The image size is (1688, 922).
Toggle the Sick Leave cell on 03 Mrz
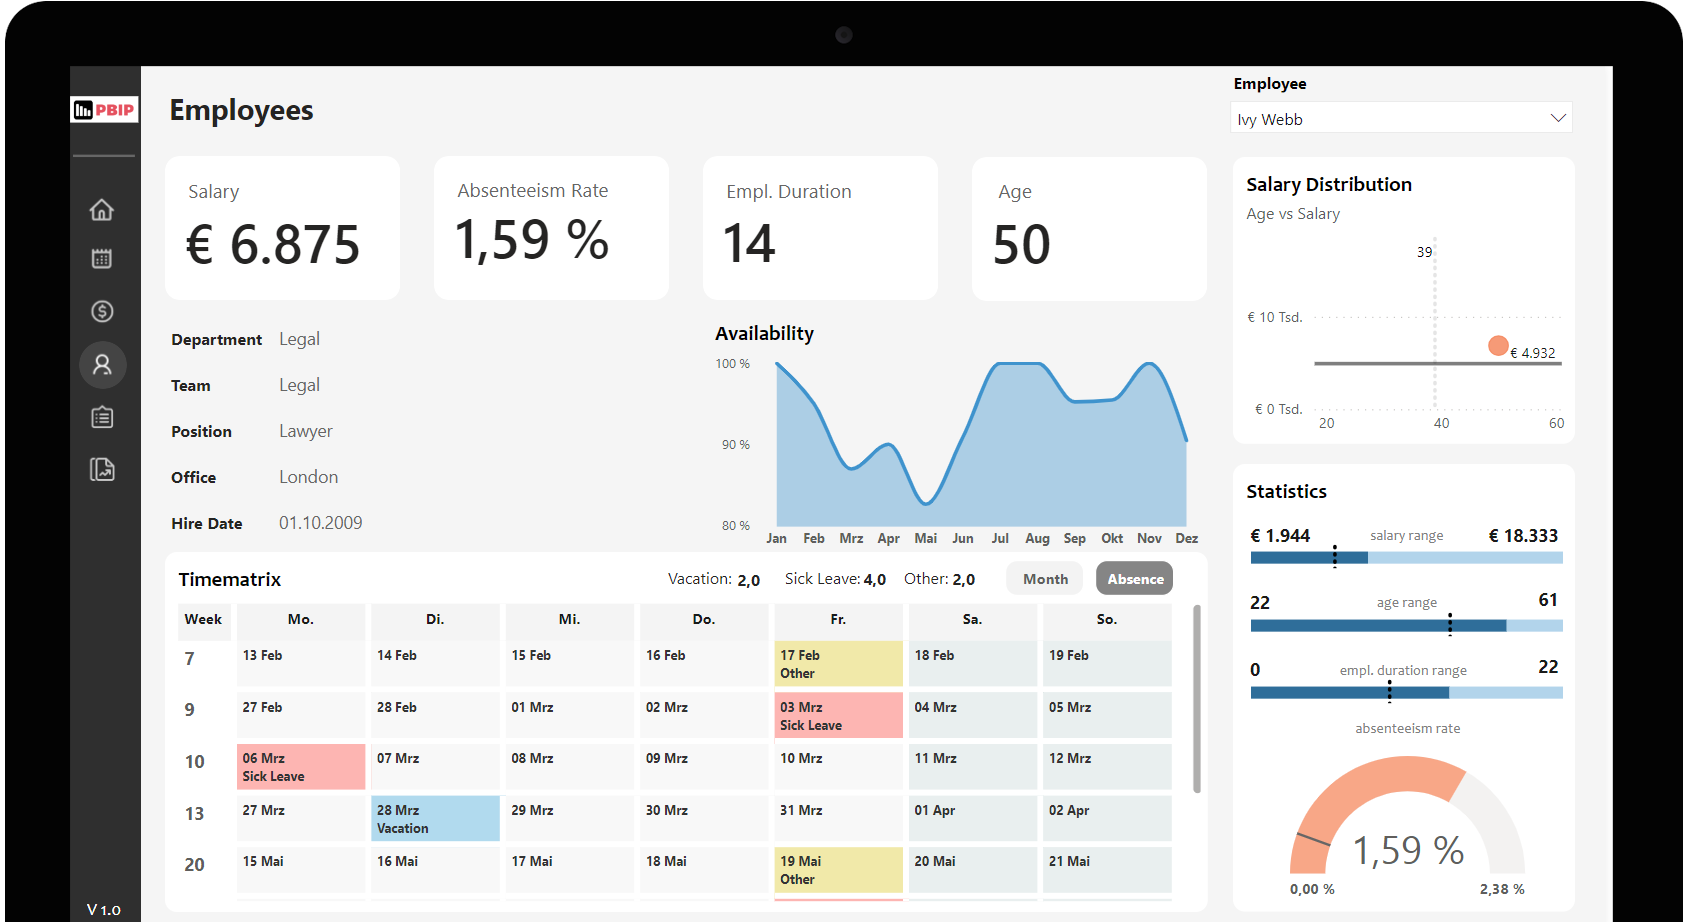pyautogui.click(x=838, y=714)
